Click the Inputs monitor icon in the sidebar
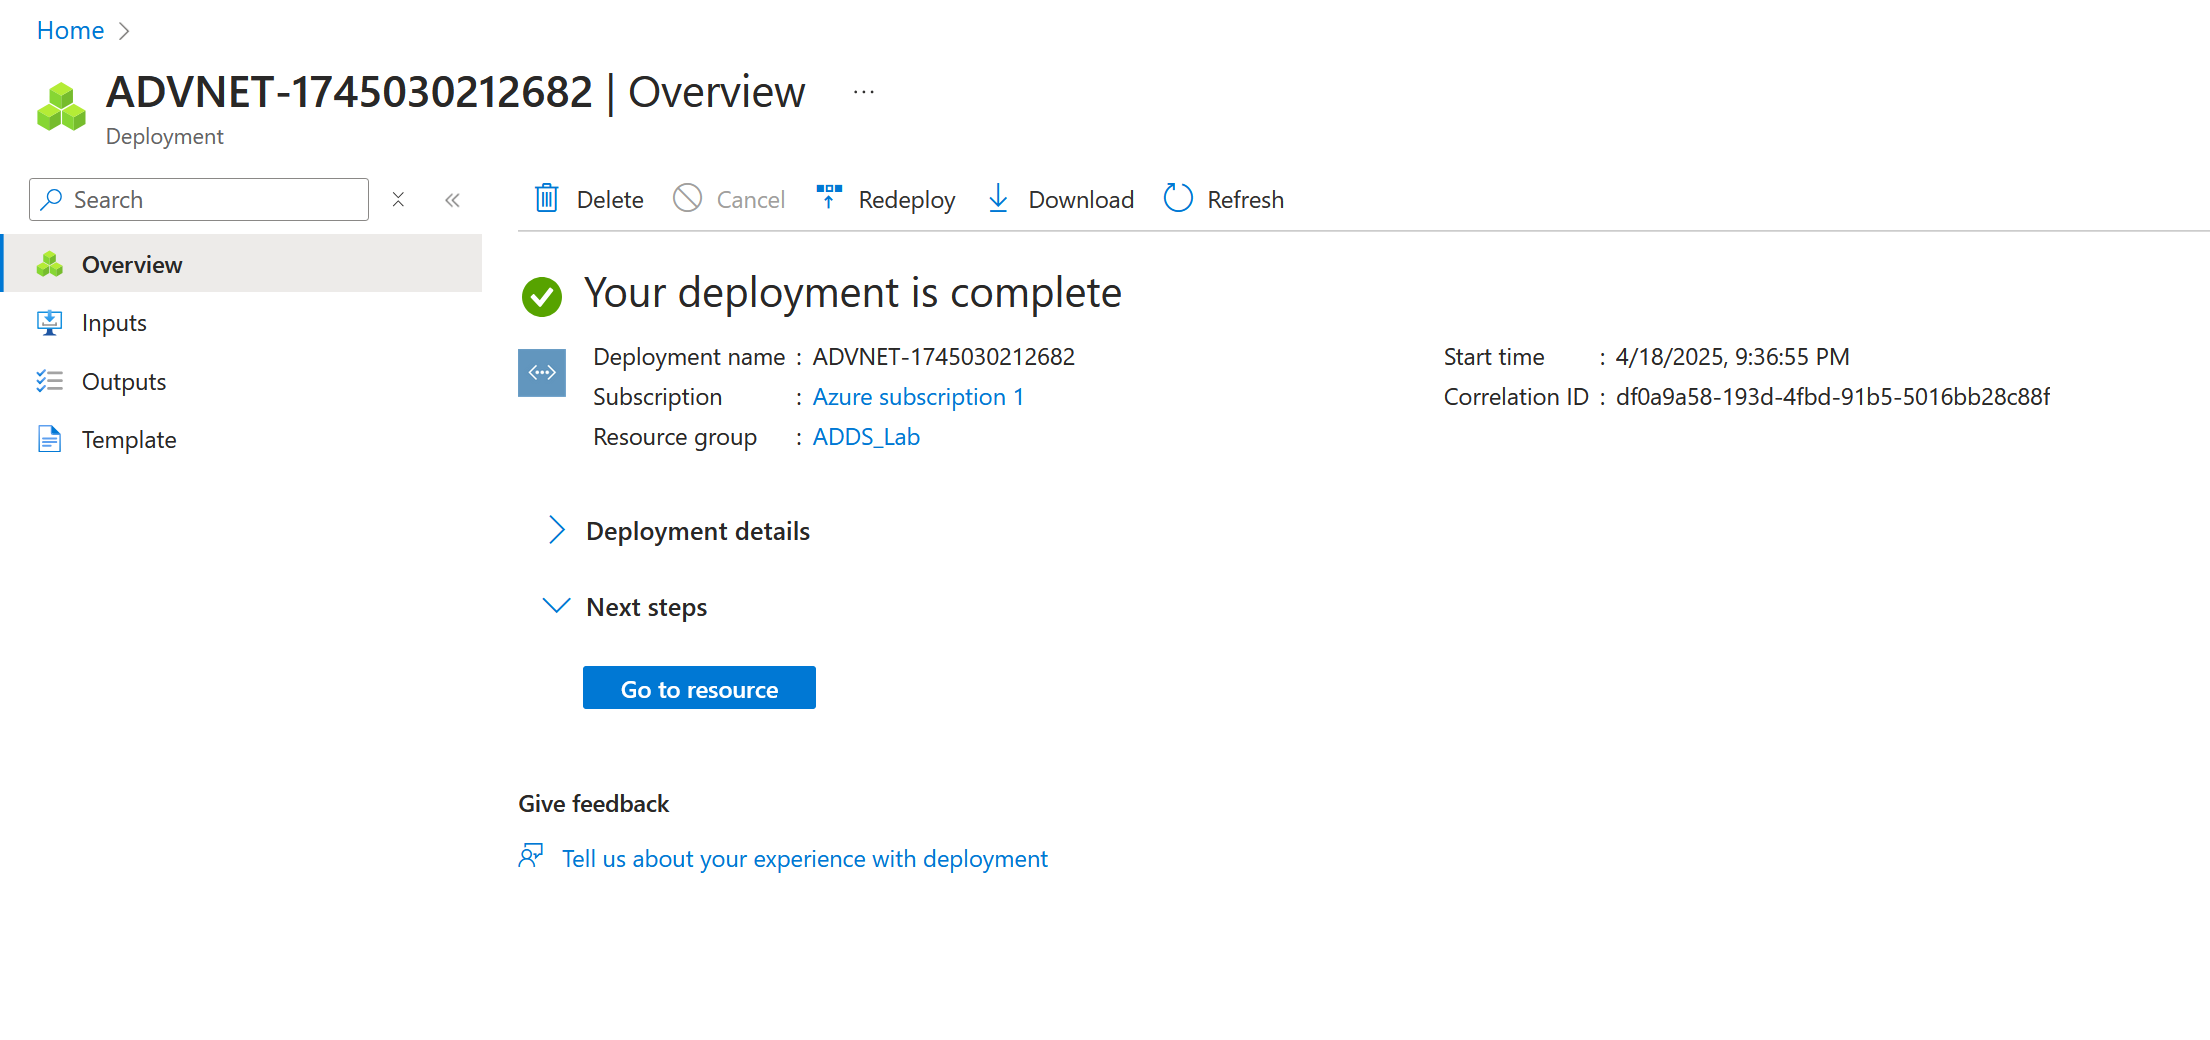 coord(49,322)
